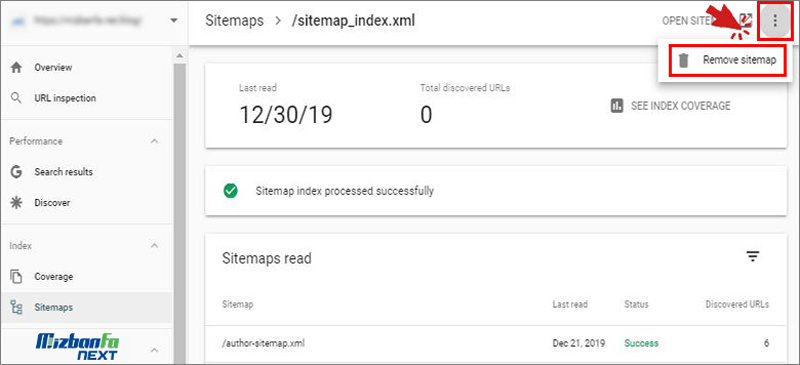Open the property selector dropdown arrow

(x=174, y=21)
